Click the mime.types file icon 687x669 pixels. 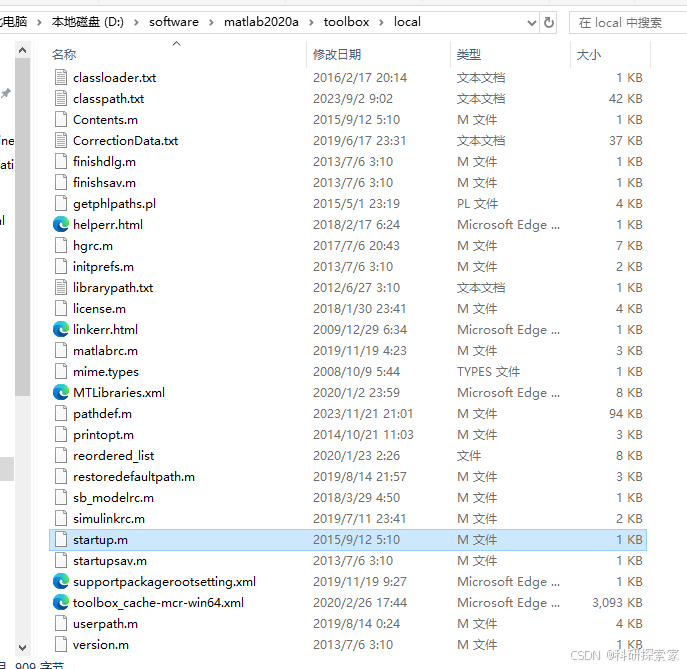(x=61, y=372)
